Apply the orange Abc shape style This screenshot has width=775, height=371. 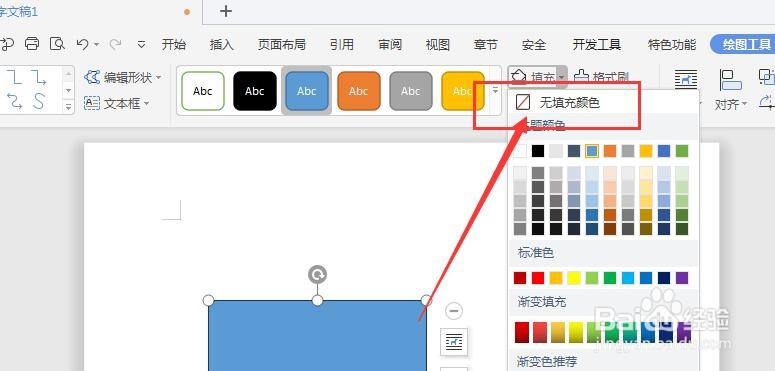pyautogui.click(x=358, y=91)
